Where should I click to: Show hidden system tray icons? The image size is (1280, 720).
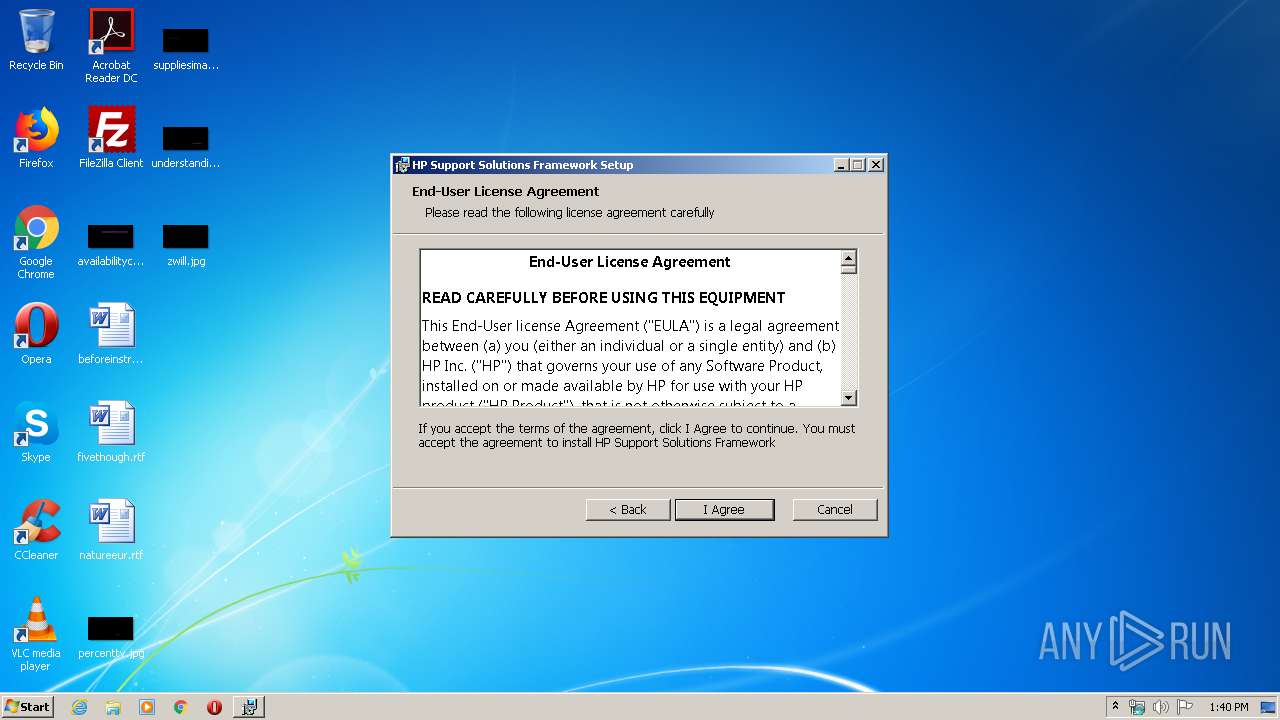[x=1115, y=707]
